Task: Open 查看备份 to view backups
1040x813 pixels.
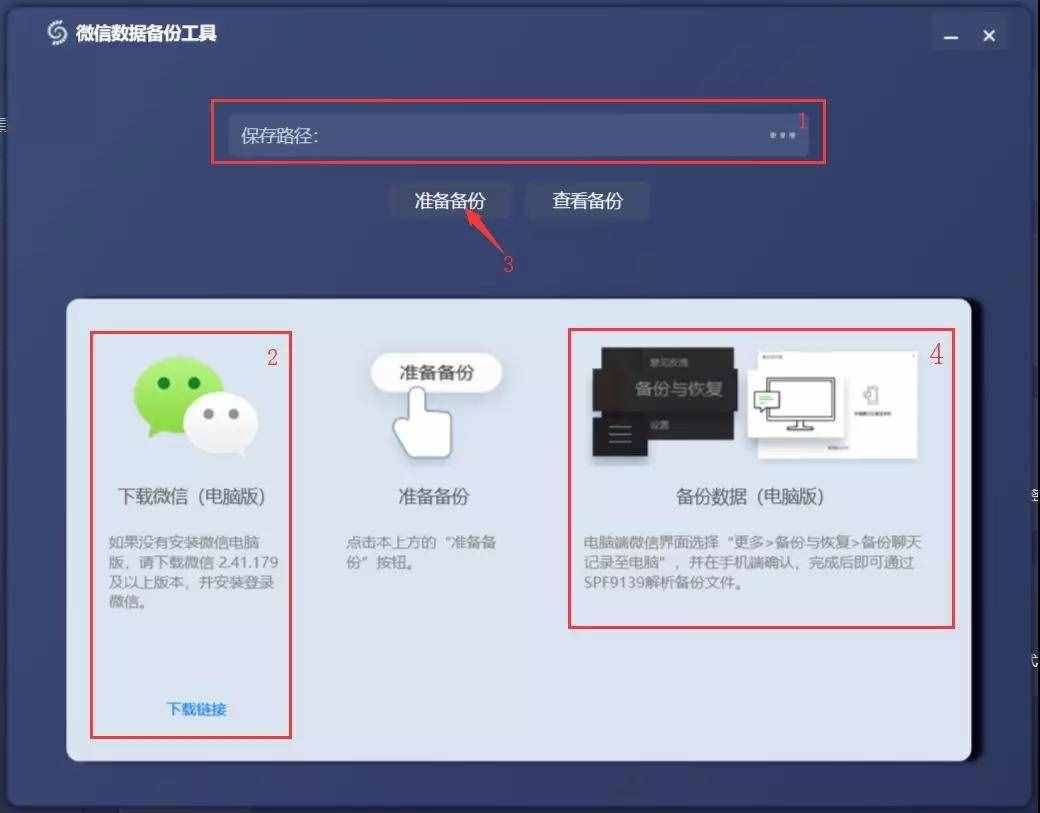Action: (587, 200)
